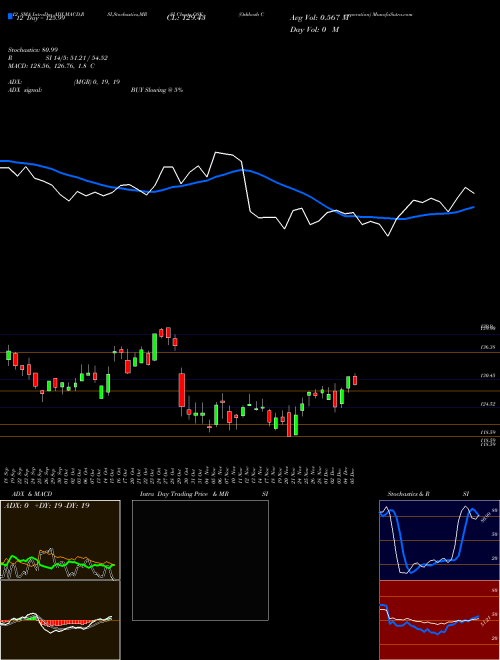Click the RSI chart with the red background

point(439,620)
